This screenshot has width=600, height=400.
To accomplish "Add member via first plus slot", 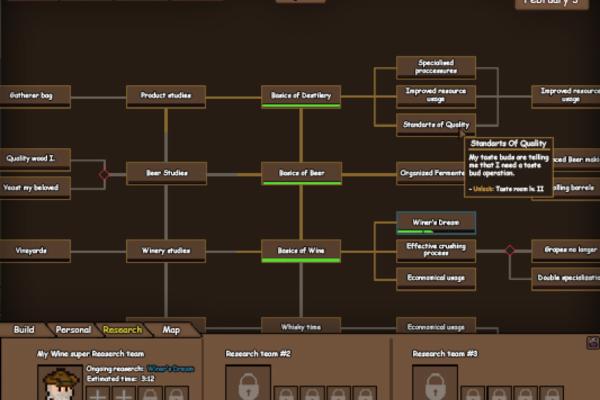I will 98,393.
